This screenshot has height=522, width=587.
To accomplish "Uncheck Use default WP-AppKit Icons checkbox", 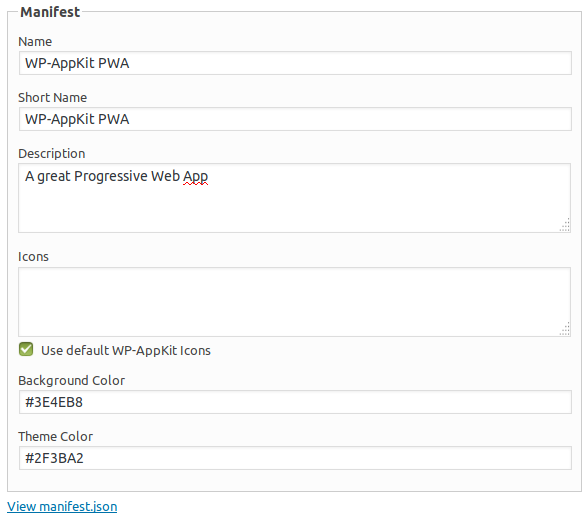I will point(26,349).
